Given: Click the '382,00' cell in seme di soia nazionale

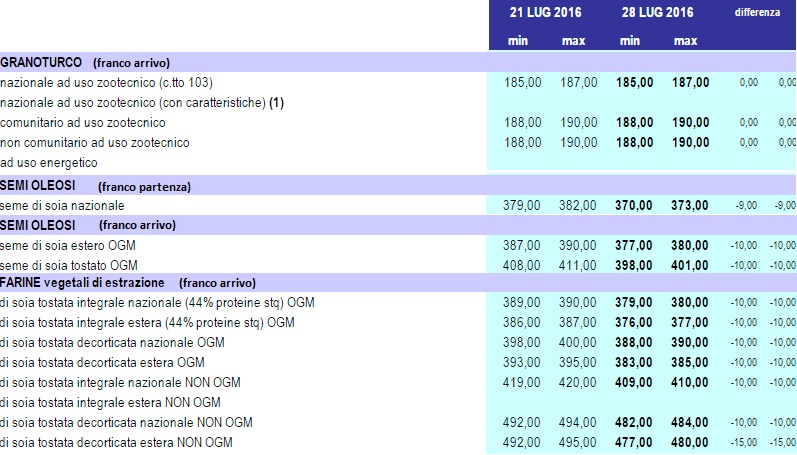Looking at the screenshot, I should (577, 205).
